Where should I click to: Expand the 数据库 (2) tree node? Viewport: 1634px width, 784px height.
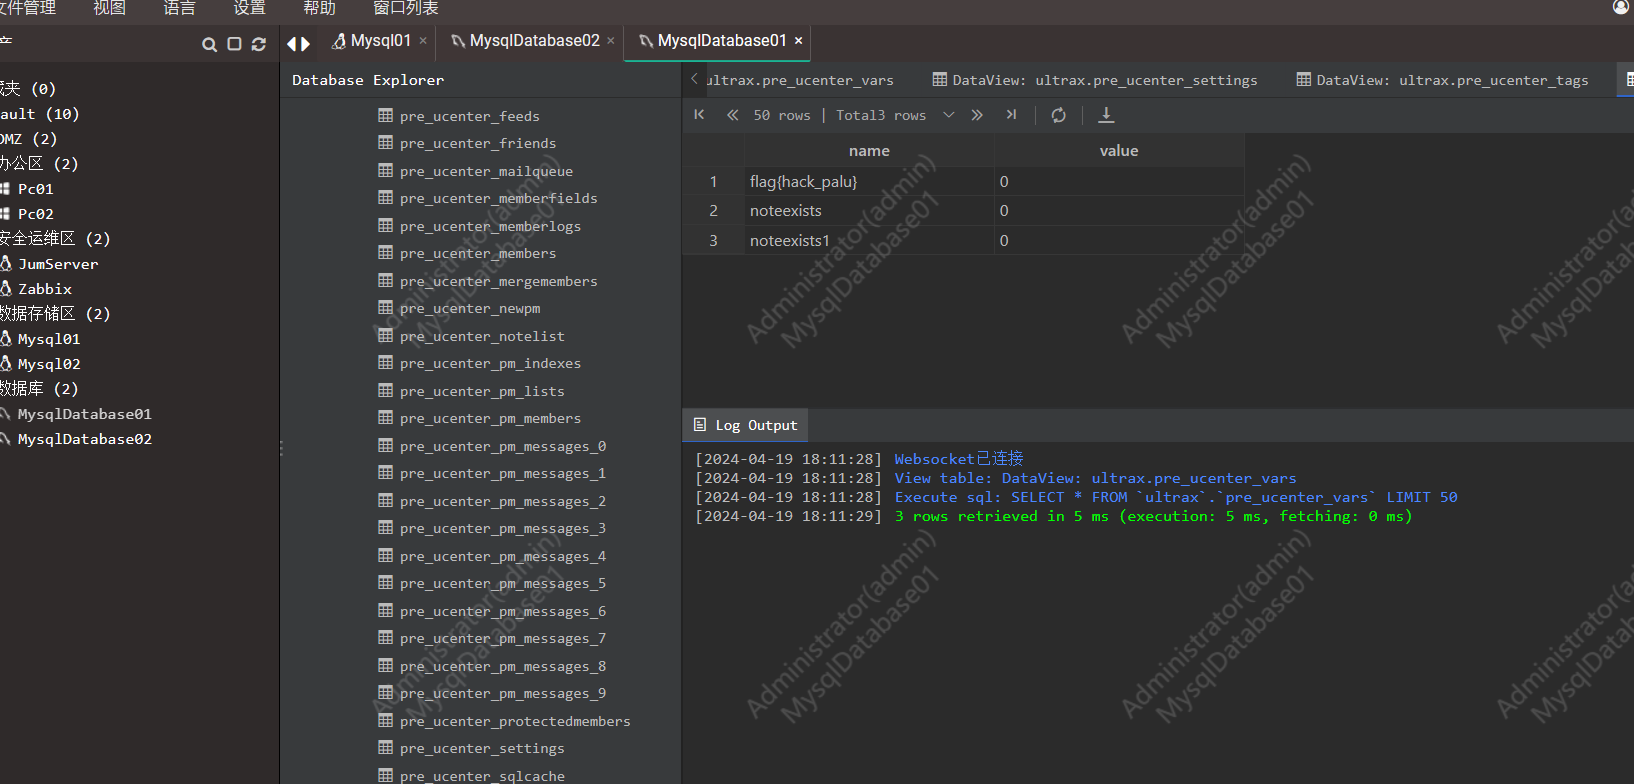tap(39, 388)
